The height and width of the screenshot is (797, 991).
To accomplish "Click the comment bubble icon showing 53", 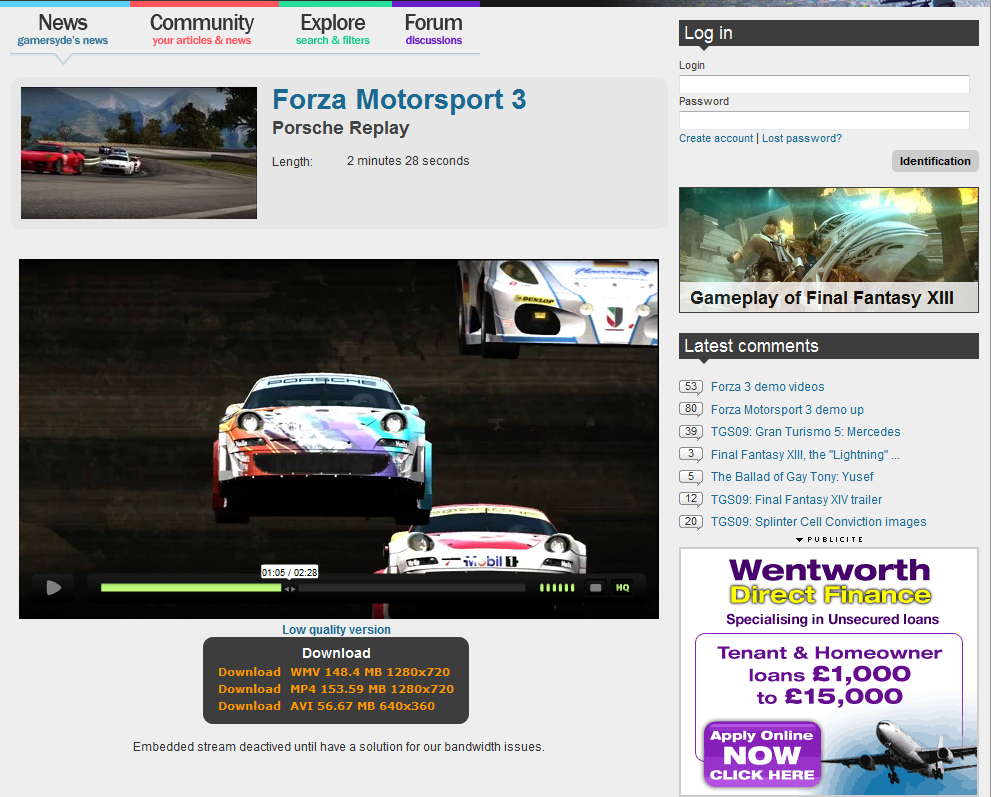I will point(690,387).
